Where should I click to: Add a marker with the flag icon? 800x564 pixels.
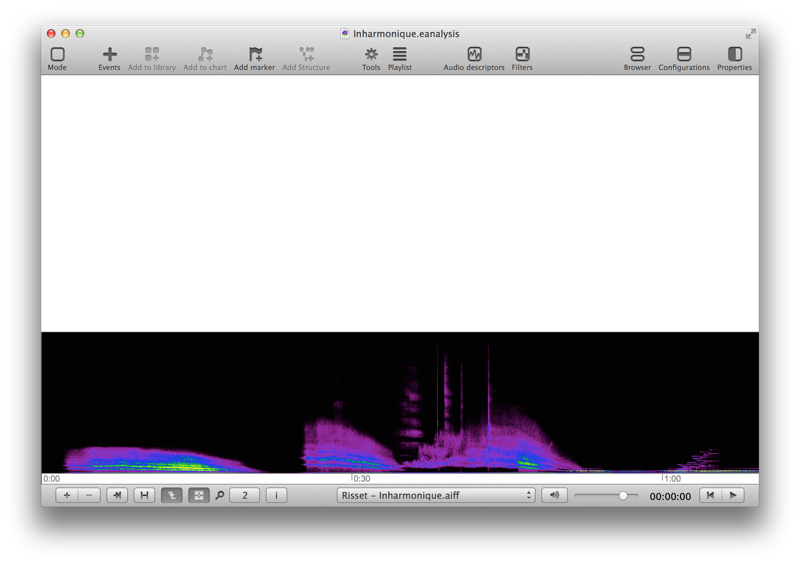pos(255,54)
